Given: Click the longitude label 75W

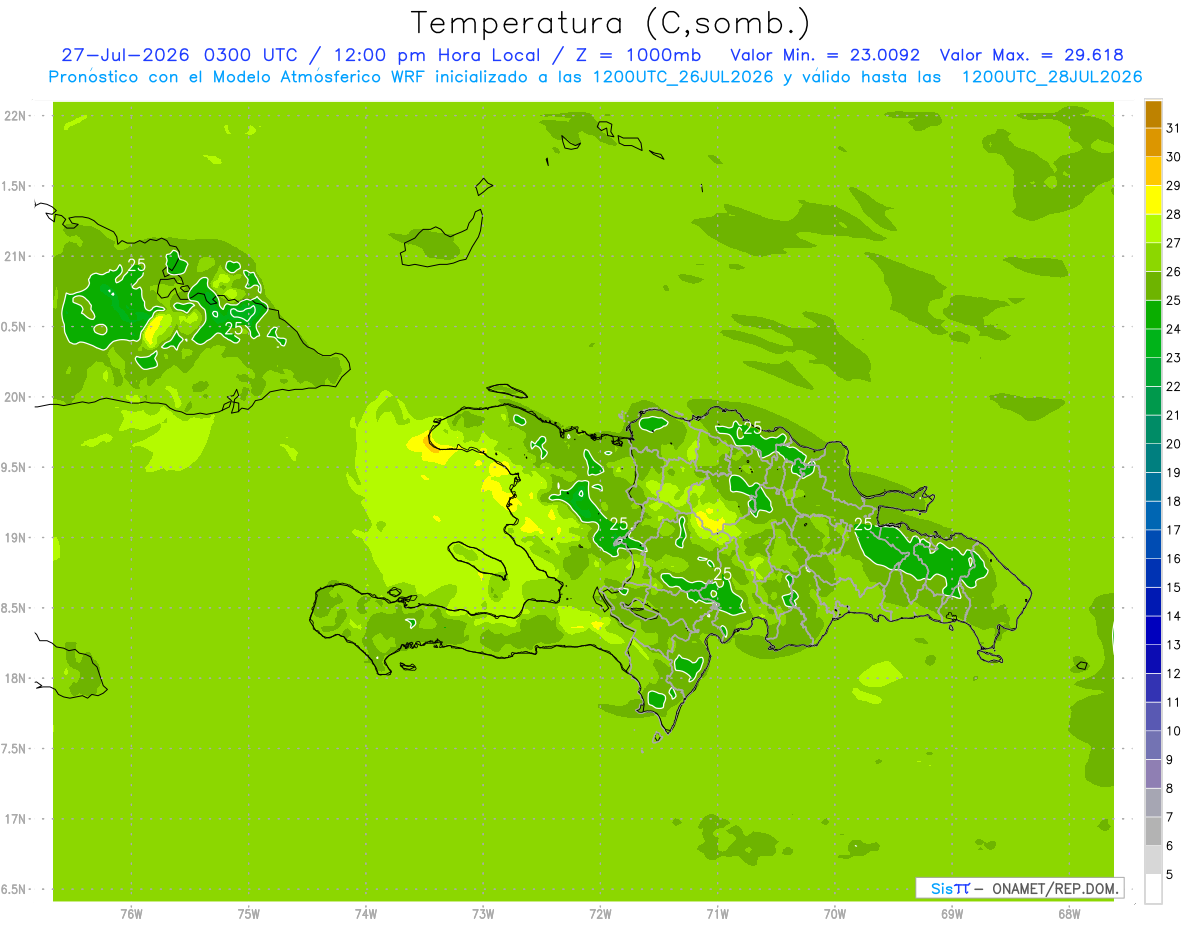Looking at the screenshot, I should [249, 914].
